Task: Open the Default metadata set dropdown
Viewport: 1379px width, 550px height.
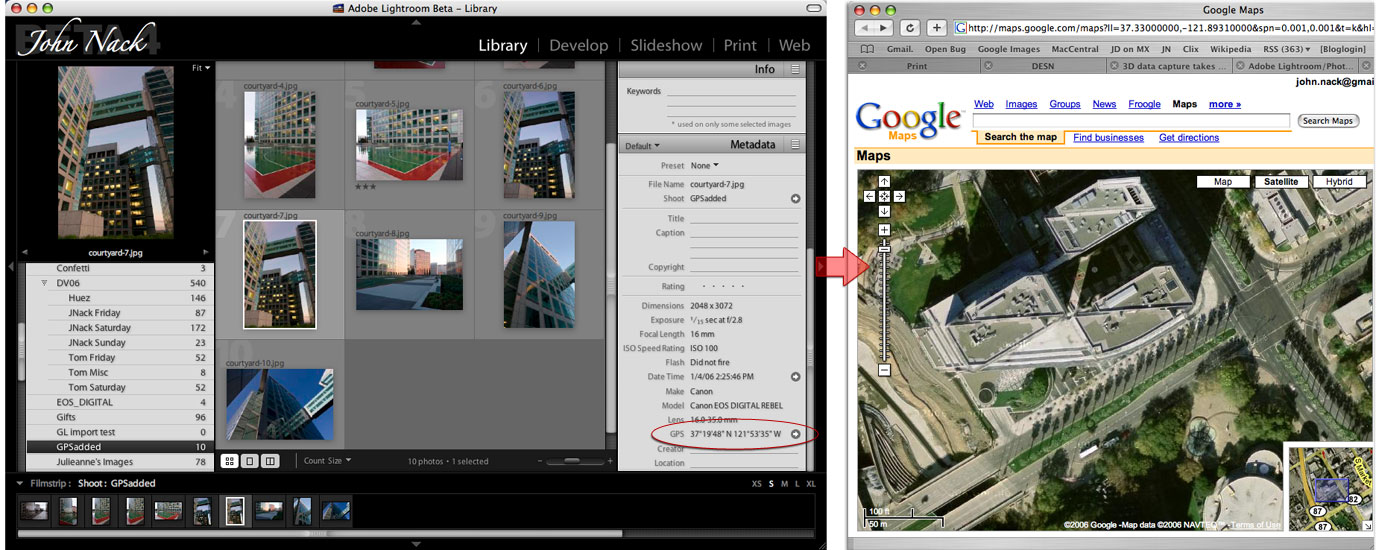Action: [642, 146]
